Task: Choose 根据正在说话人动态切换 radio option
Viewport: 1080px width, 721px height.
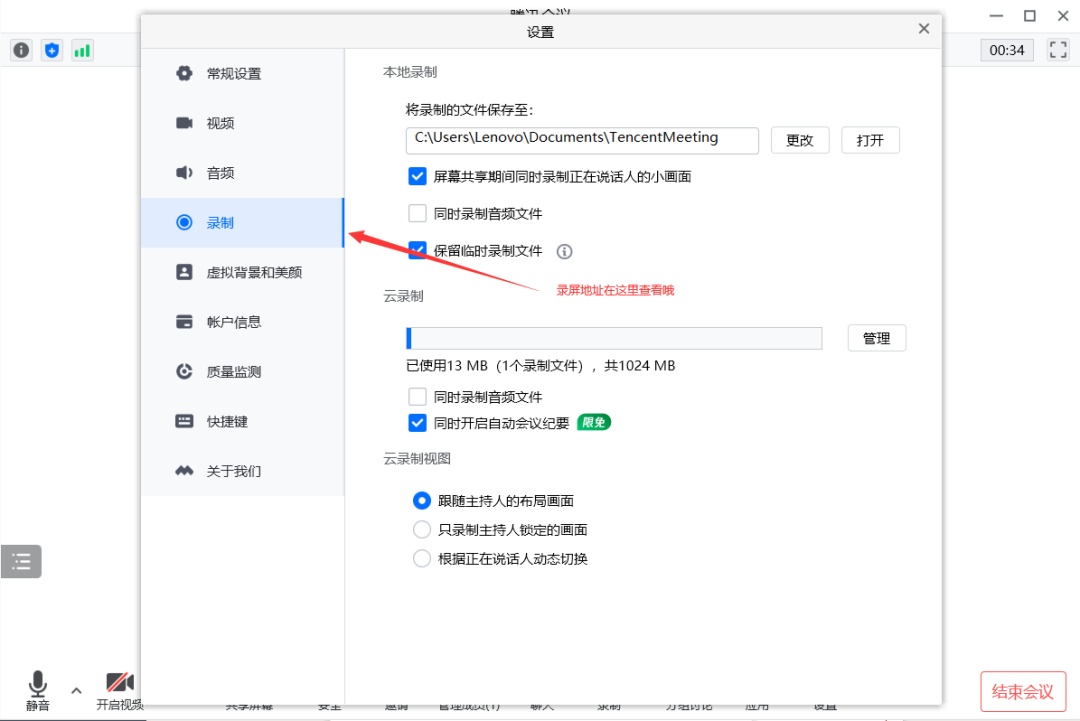Action: click(422, 559)
